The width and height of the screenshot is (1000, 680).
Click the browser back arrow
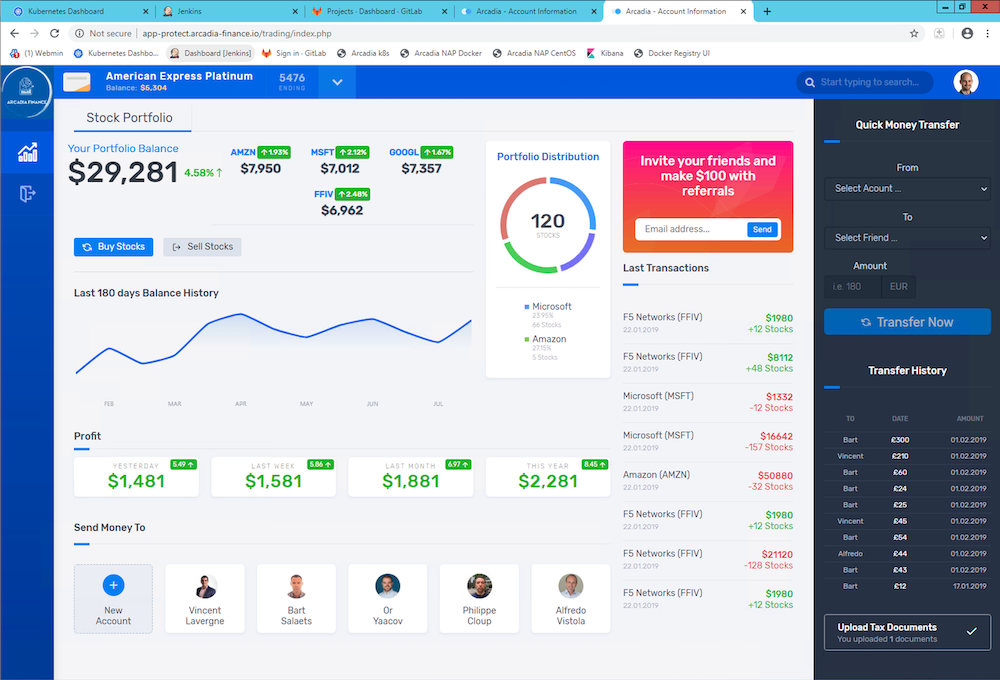click(14, 33)
